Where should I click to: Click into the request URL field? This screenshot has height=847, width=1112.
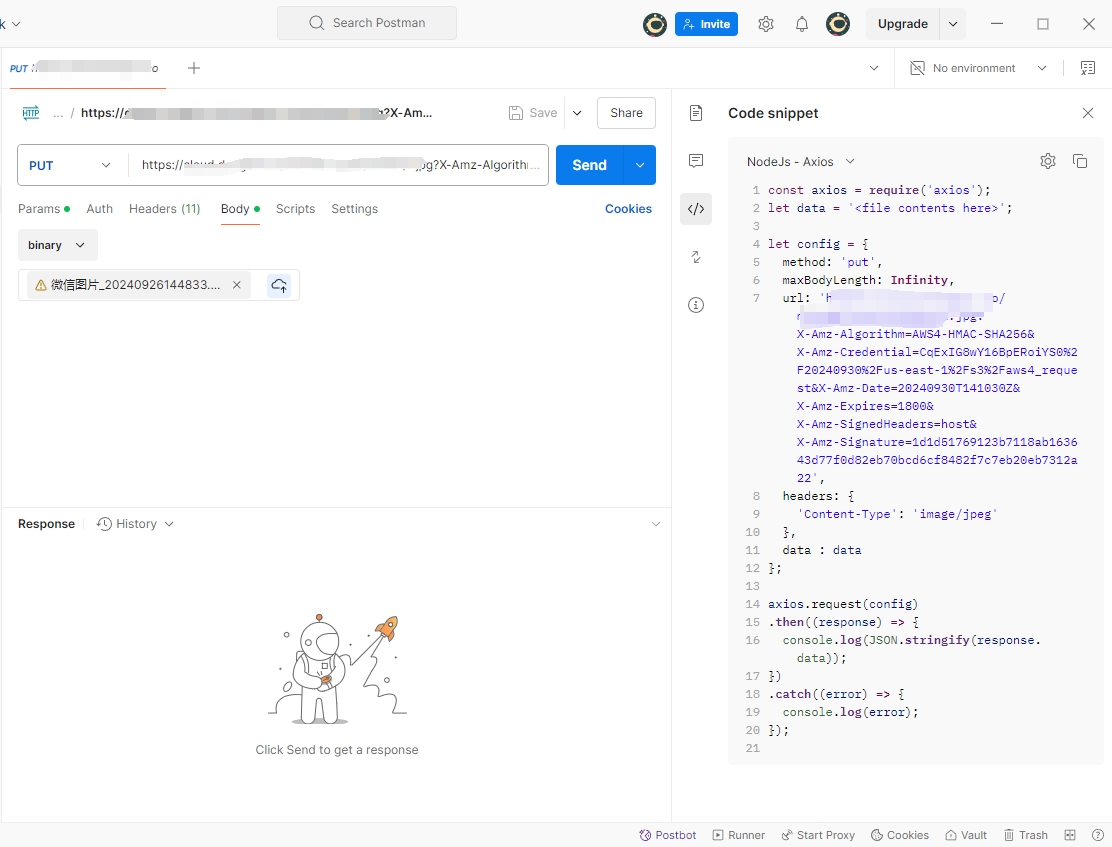pos(338,165)
